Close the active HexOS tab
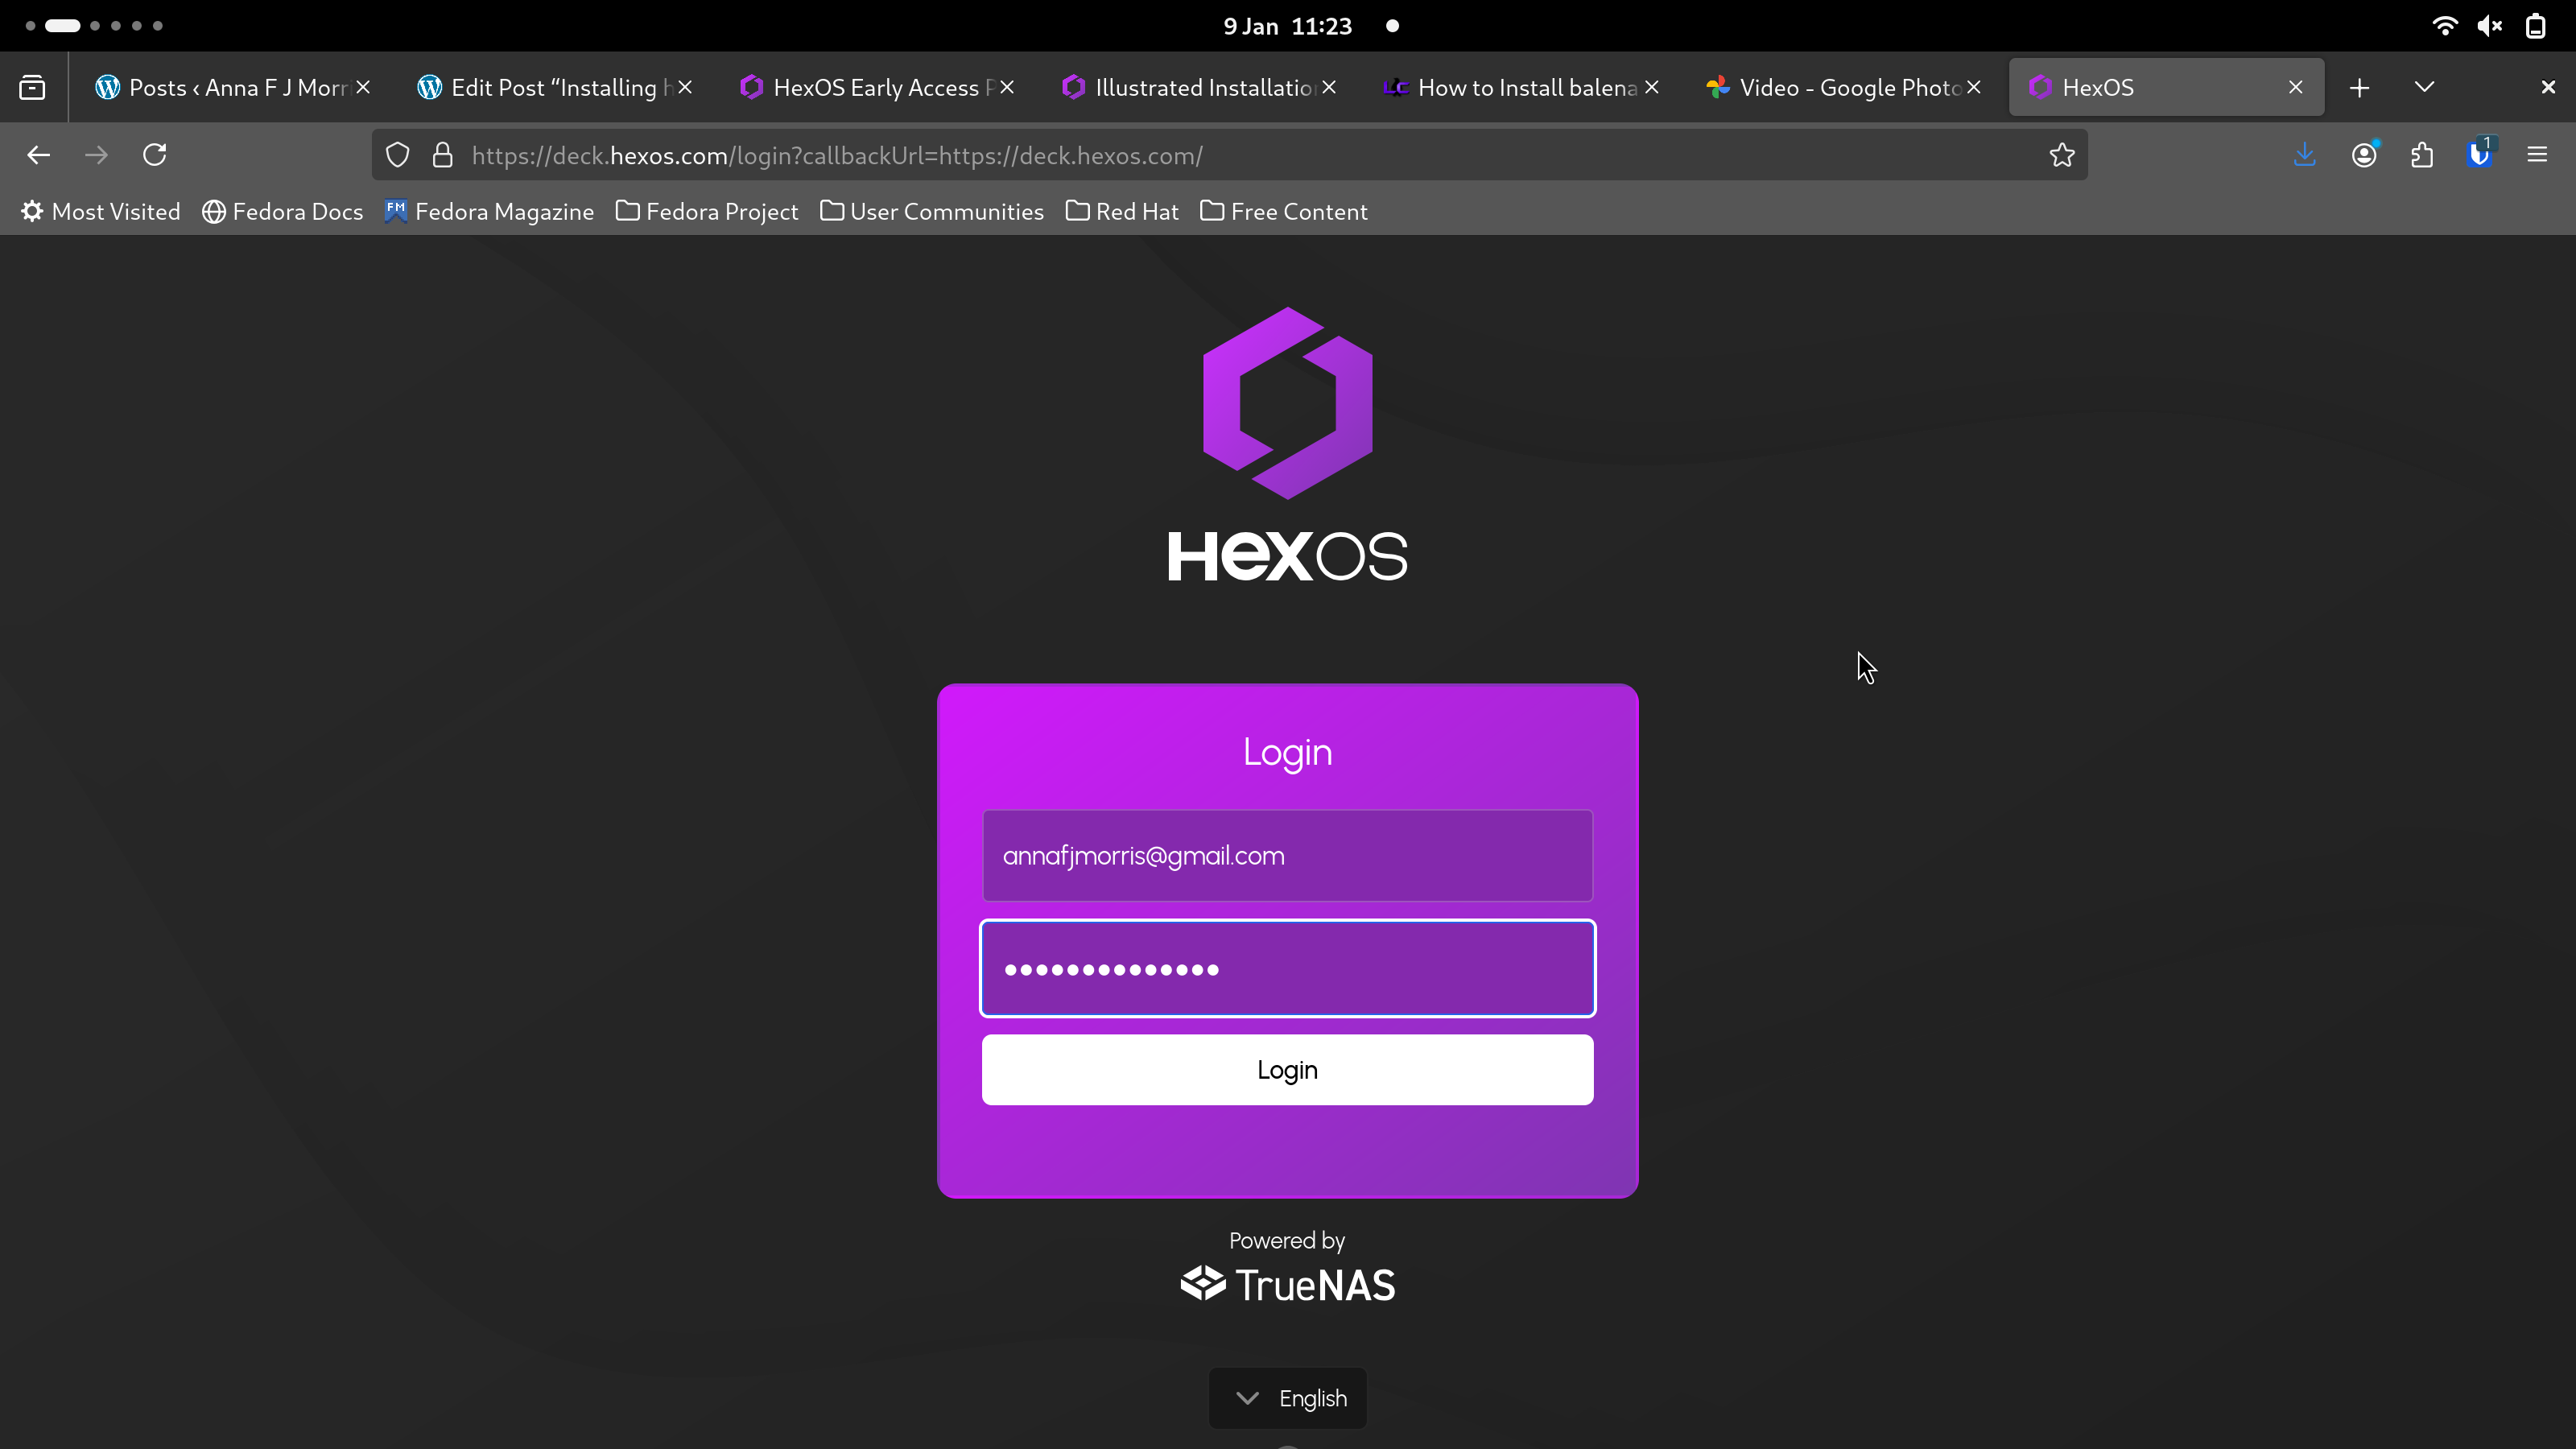The height and width of the screenshot is (1449, 2576). [x=2296, y=88]
